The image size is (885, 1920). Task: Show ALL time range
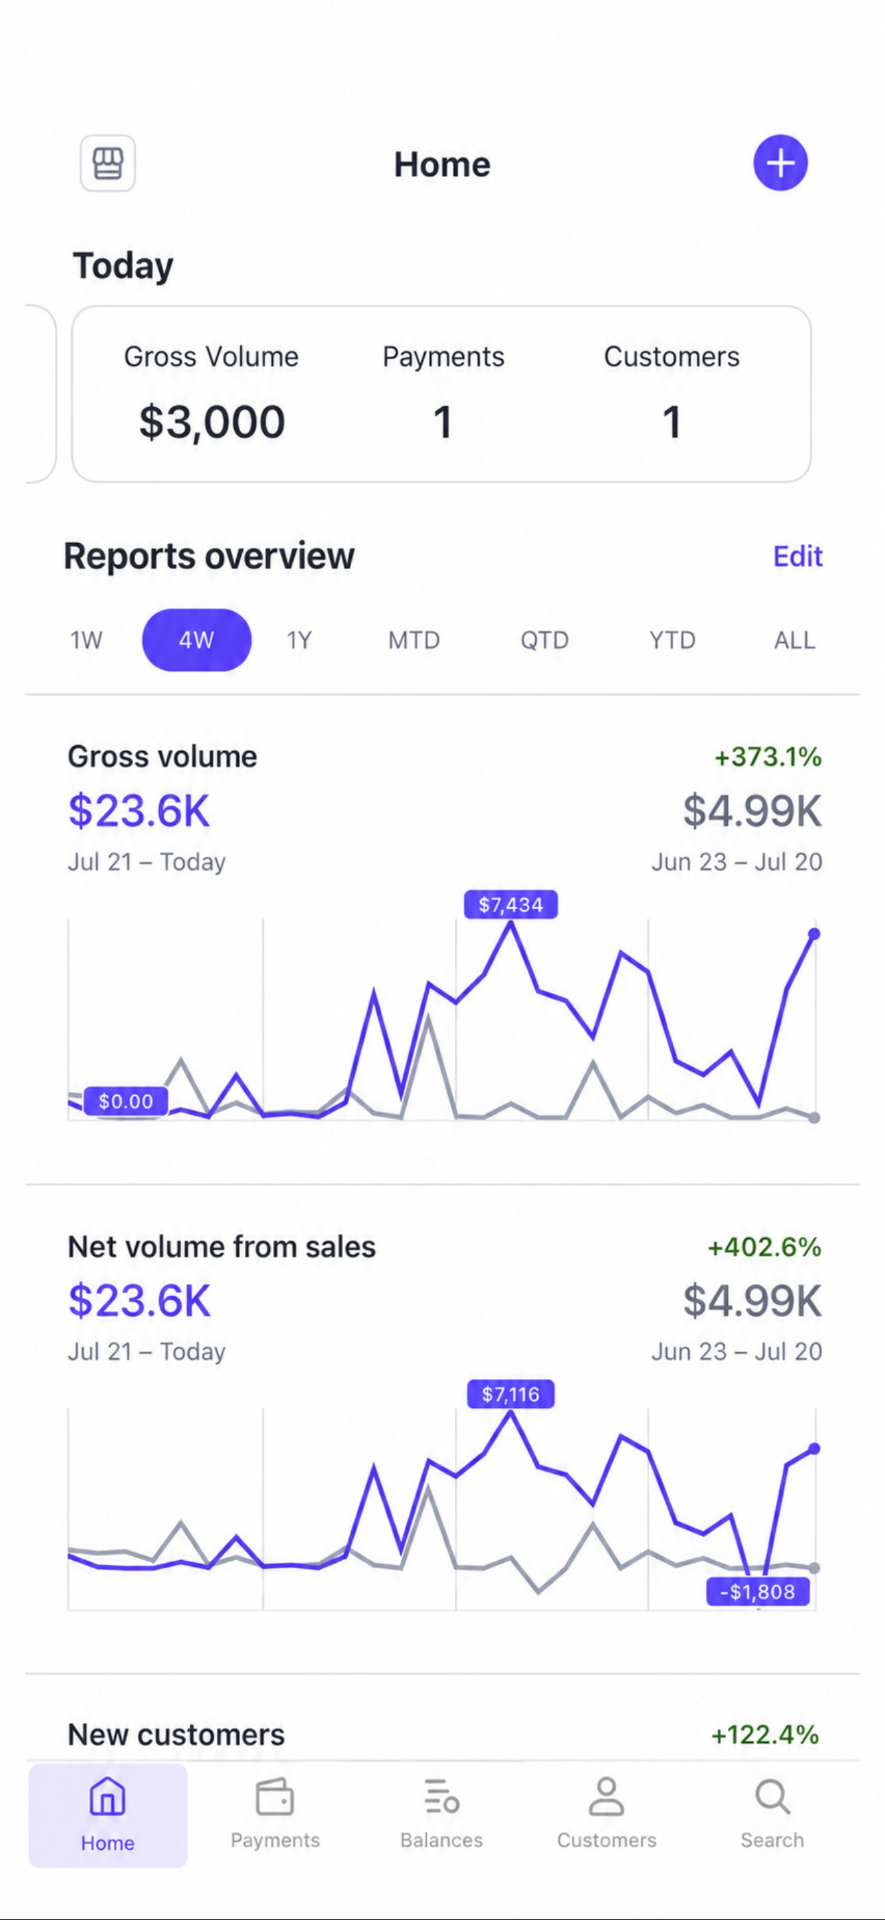click(795, 640)
